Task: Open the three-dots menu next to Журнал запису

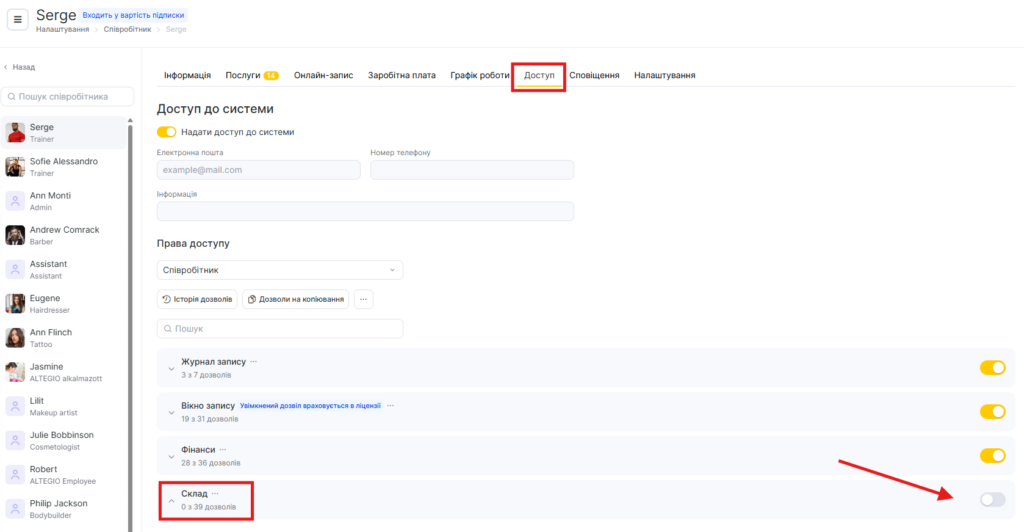Action: pyautogui.click(x=254, y=361)
